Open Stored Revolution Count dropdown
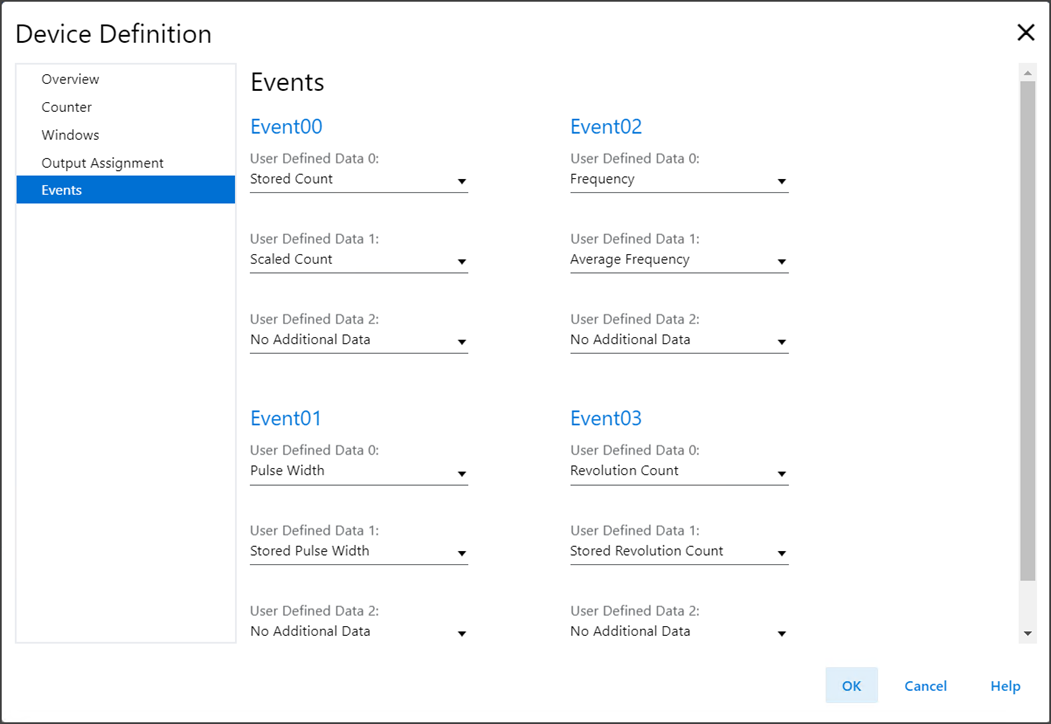Screen dimensions: 1051x724 point(678,551)
